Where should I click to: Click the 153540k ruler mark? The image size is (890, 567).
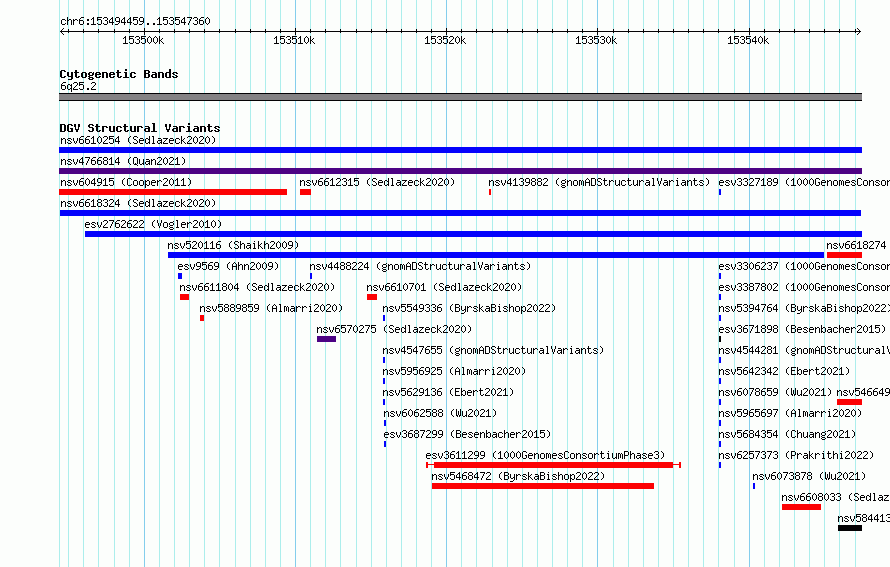[748, 40]
